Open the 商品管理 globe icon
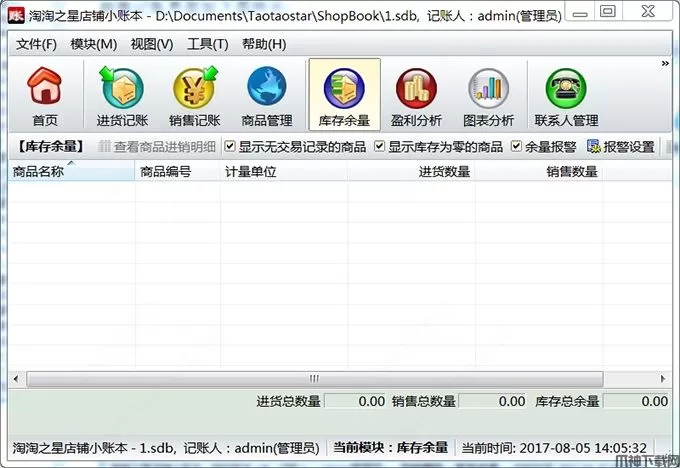Screen dimensions: 680x468 click(267, 96)
